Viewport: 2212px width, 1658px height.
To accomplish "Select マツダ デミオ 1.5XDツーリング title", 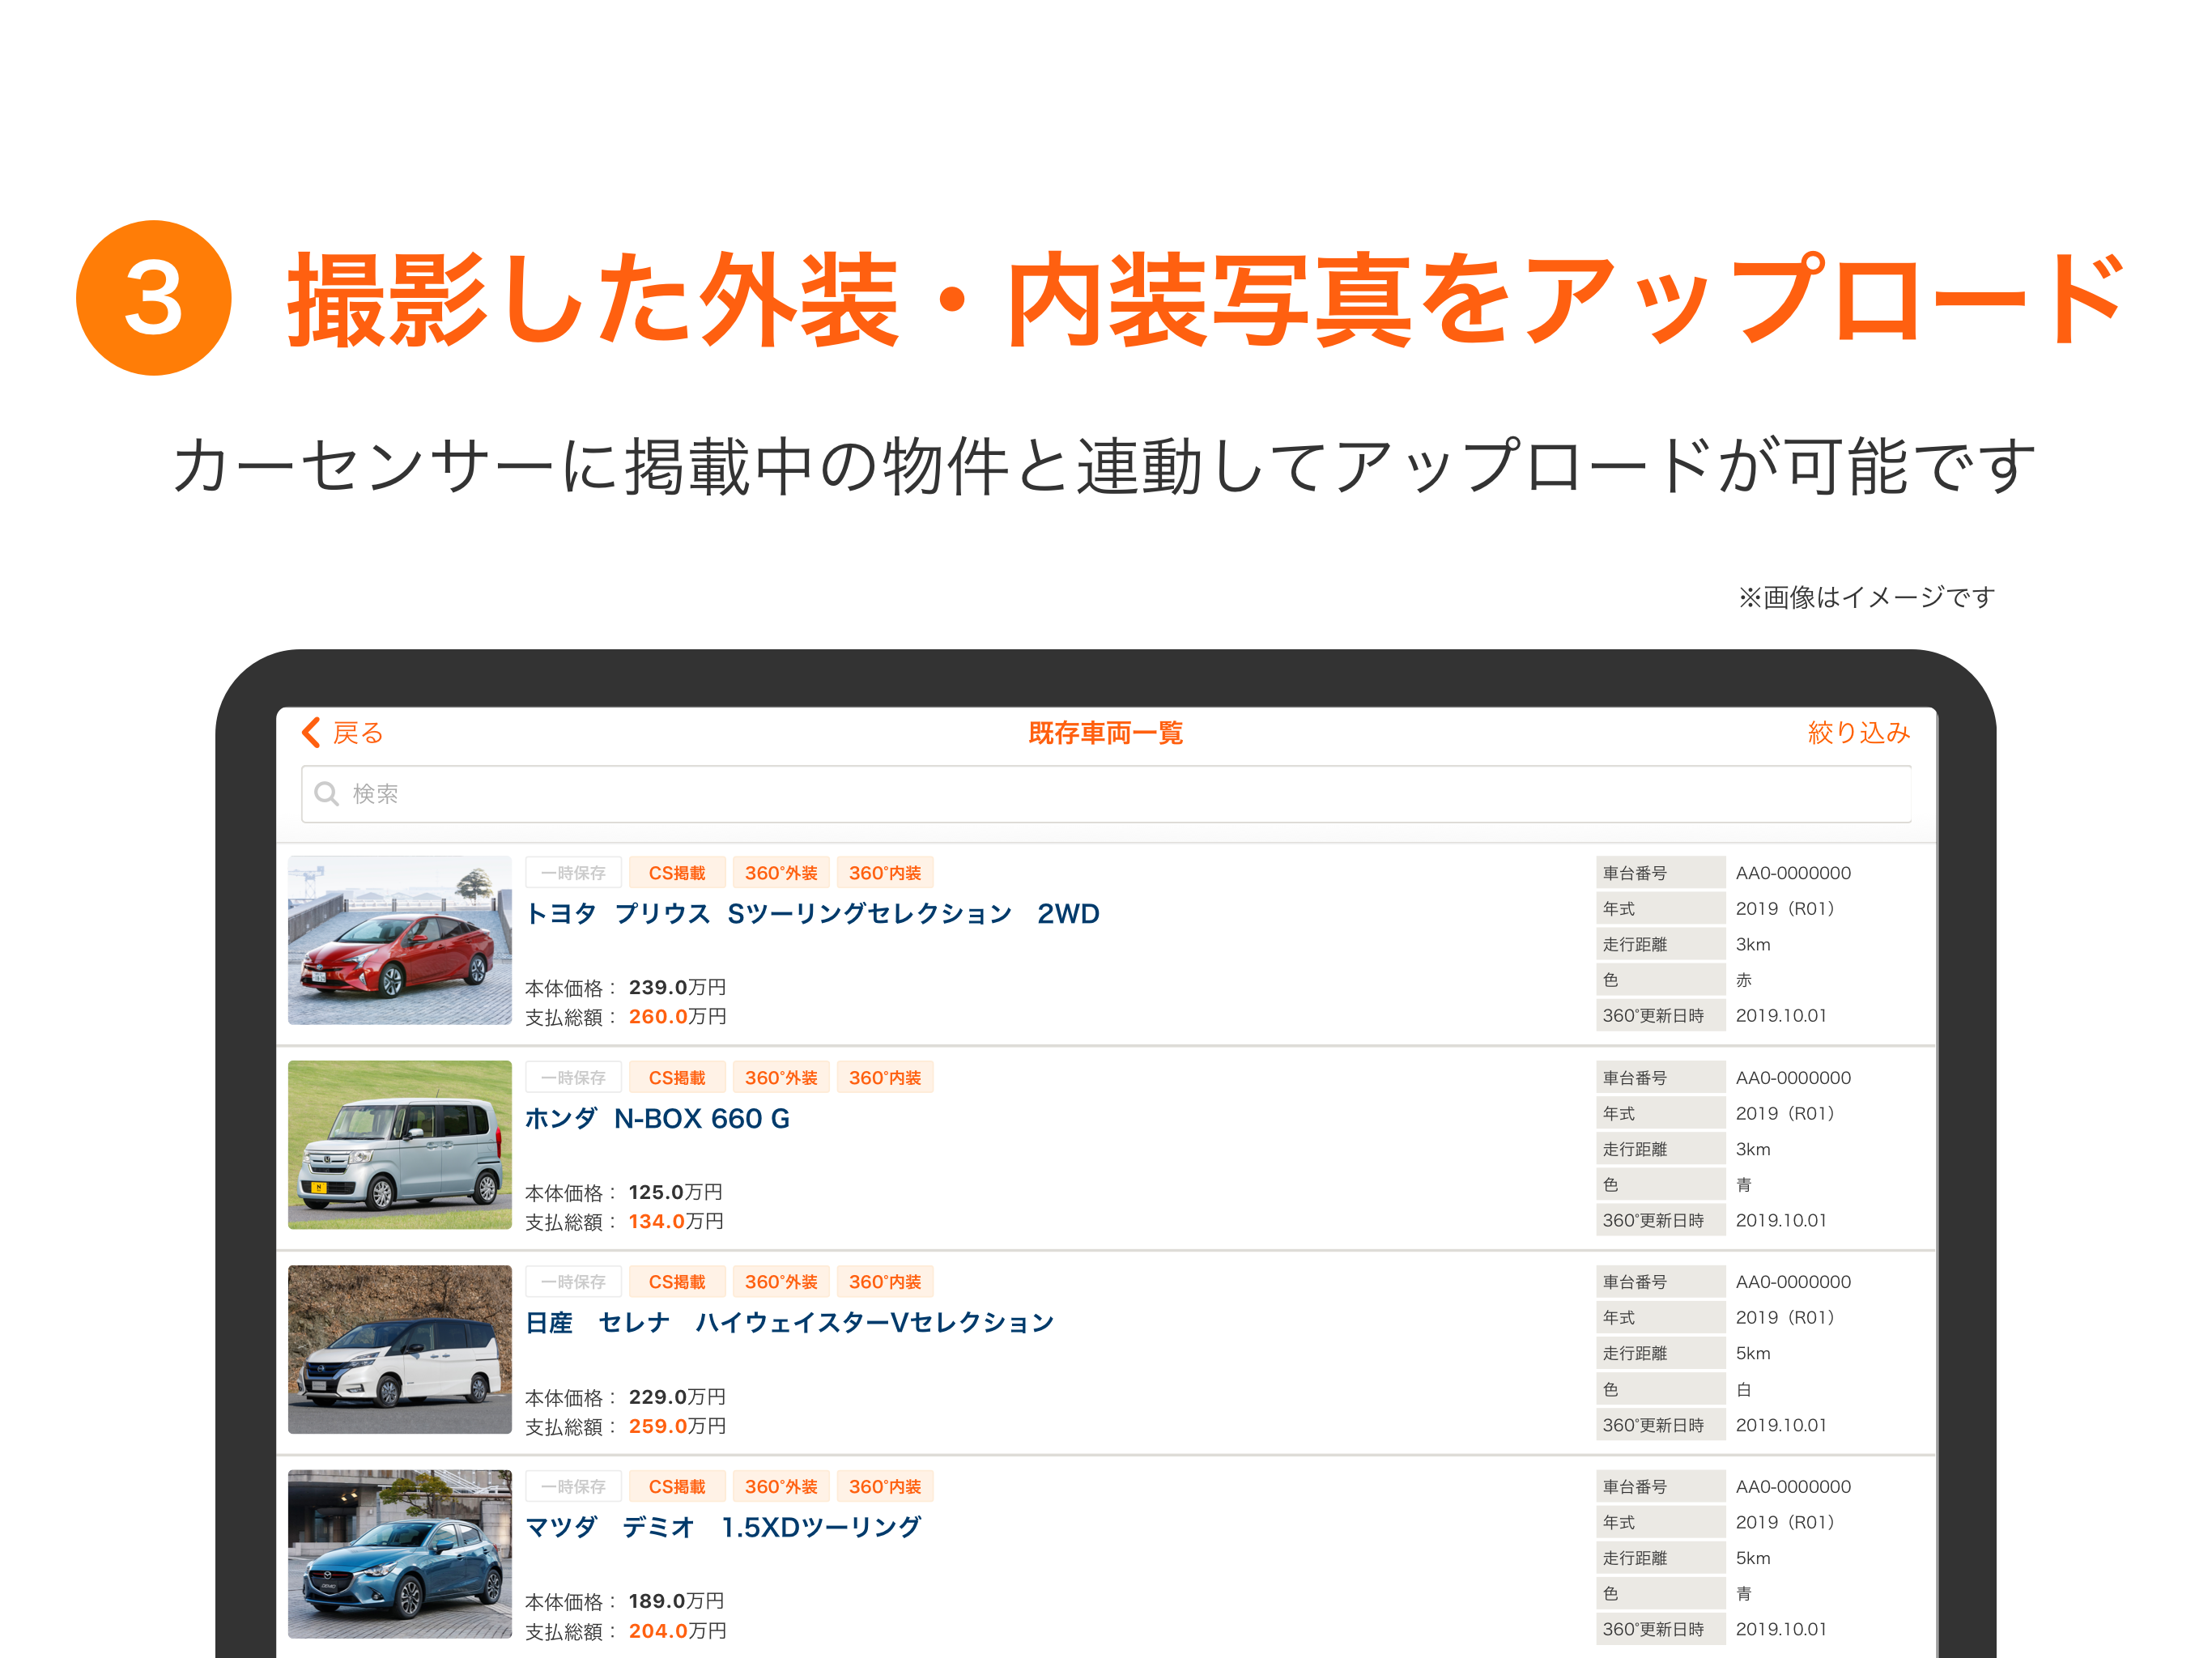I will [x=723, y=1527].
